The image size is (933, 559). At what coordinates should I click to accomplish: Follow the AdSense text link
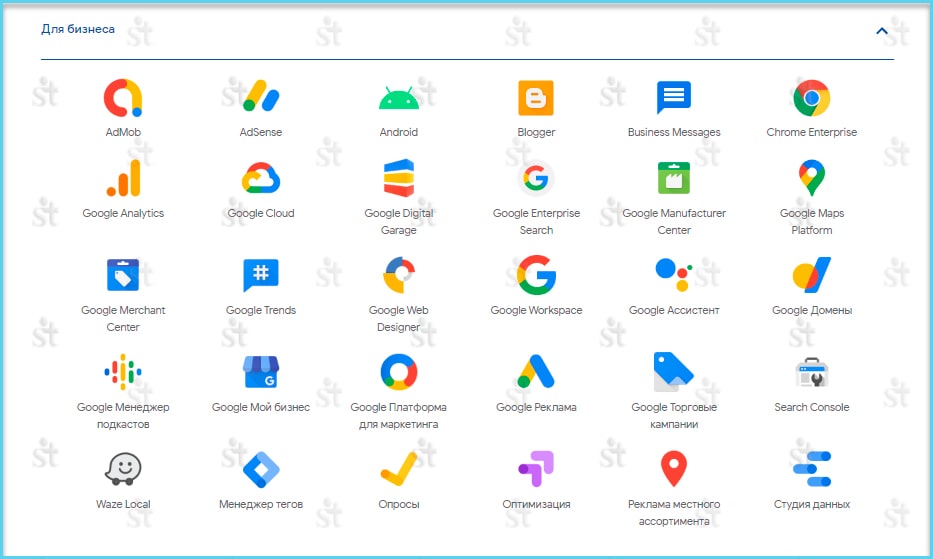point(261,132)
